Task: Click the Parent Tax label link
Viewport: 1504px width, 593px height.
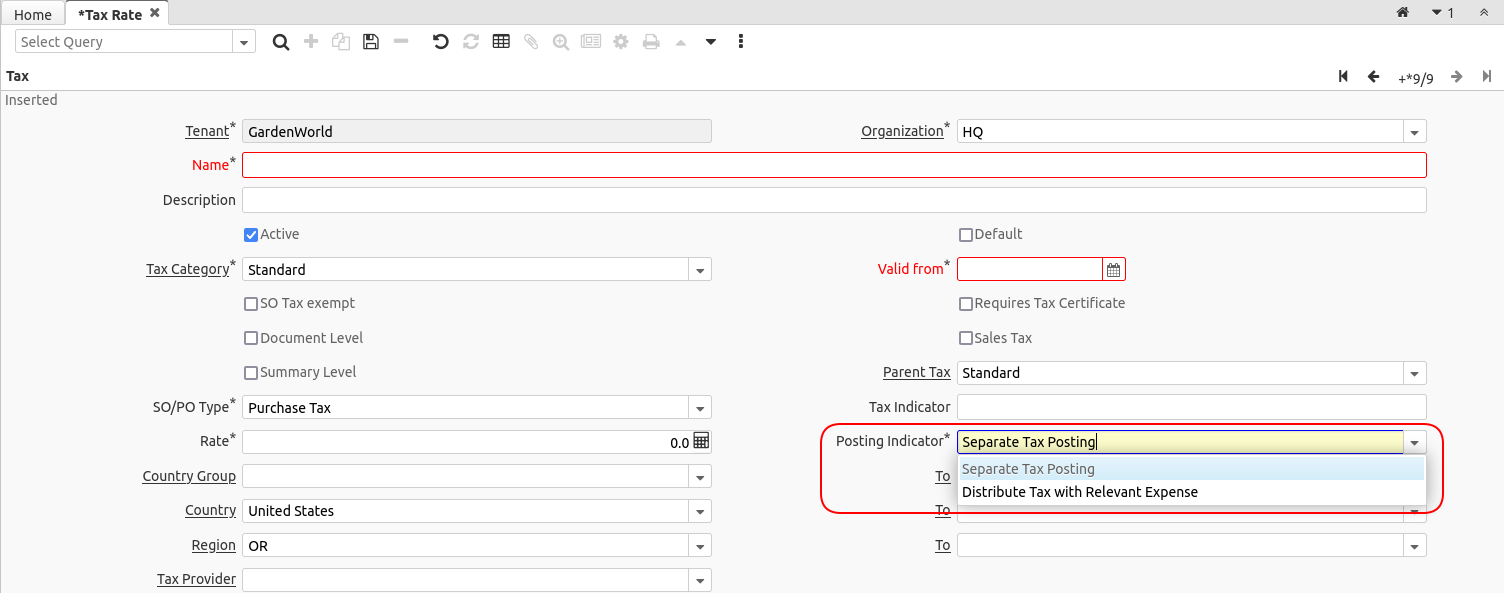Action: click(x=916, y=372)
